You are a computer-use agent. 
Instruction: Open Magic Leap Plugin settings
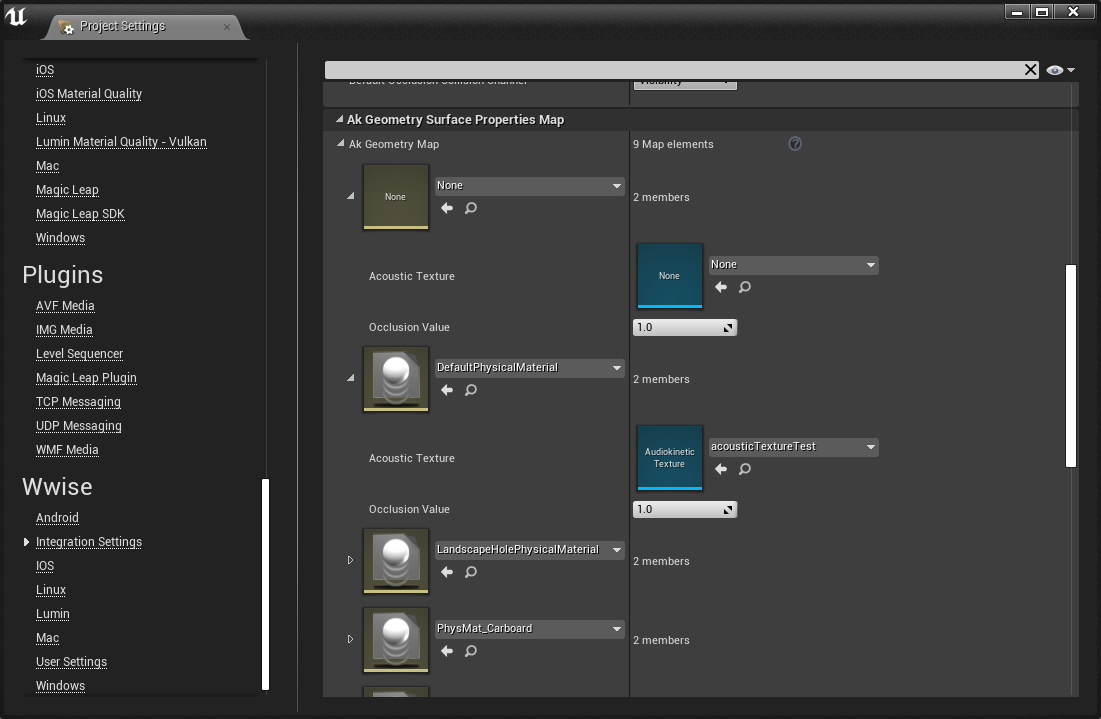[86, 378]
